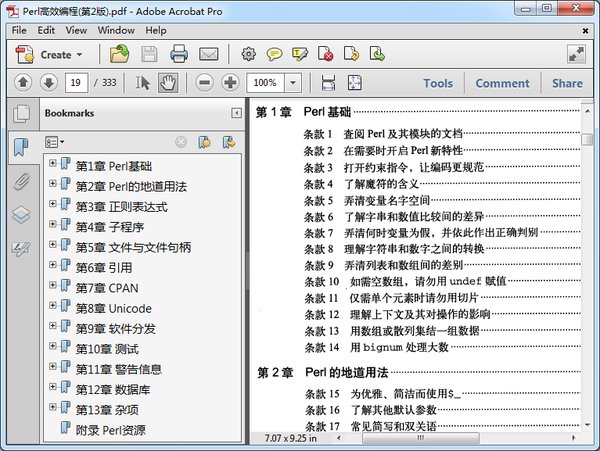The height and width of the screenshot is (451, 600).
Task: Click the Save floppy disk icon
Action: pos(149,54)
